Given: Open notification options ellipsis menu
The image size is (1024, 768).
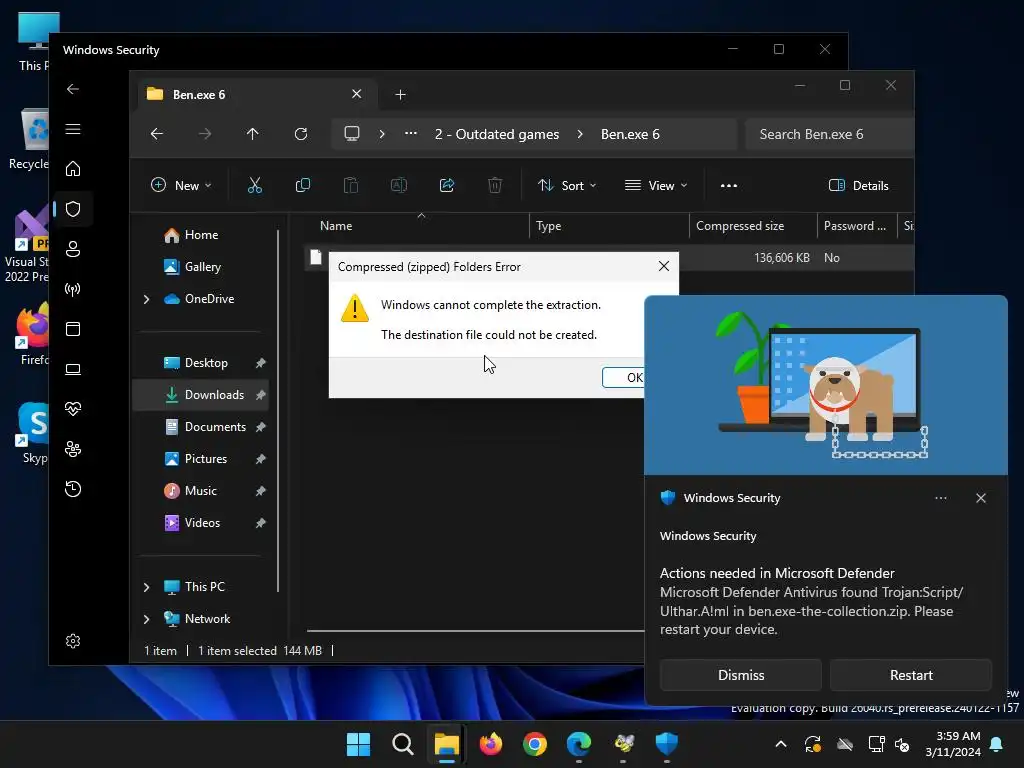Looking at the screenshot, I should [940, 498].
